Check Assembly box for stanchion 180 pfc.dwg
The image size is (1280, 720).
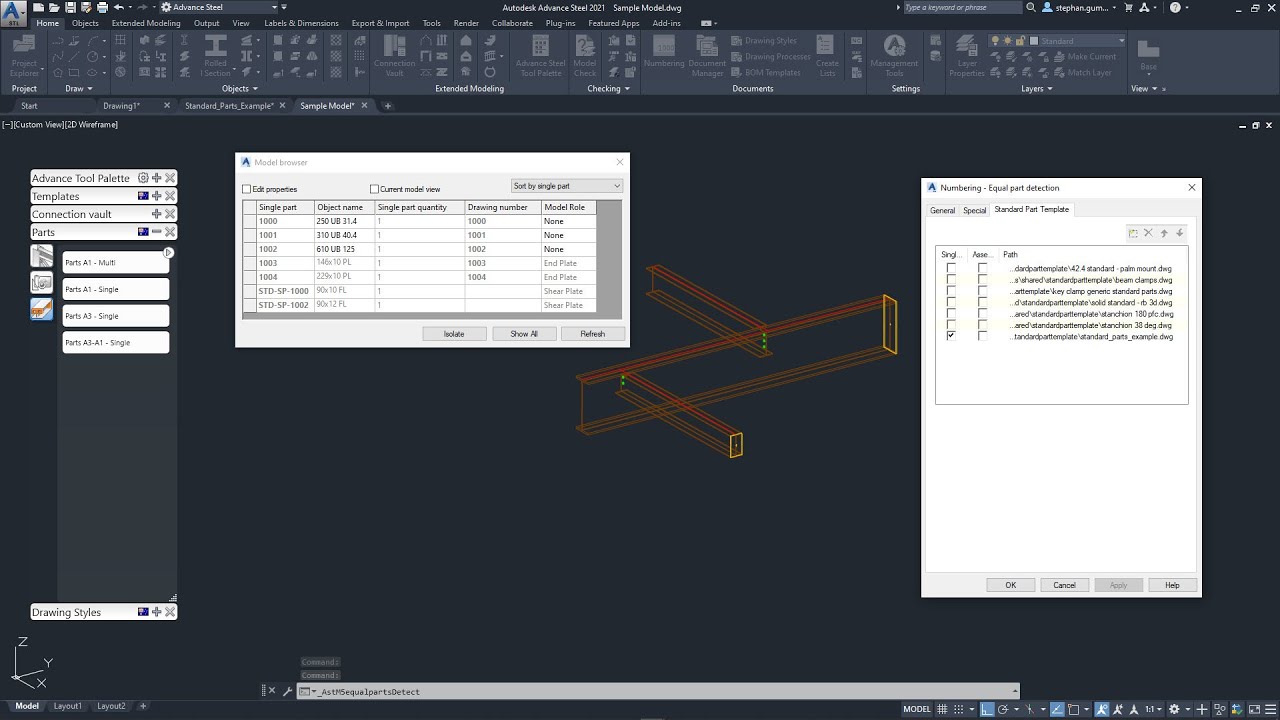tap(983, 314)
